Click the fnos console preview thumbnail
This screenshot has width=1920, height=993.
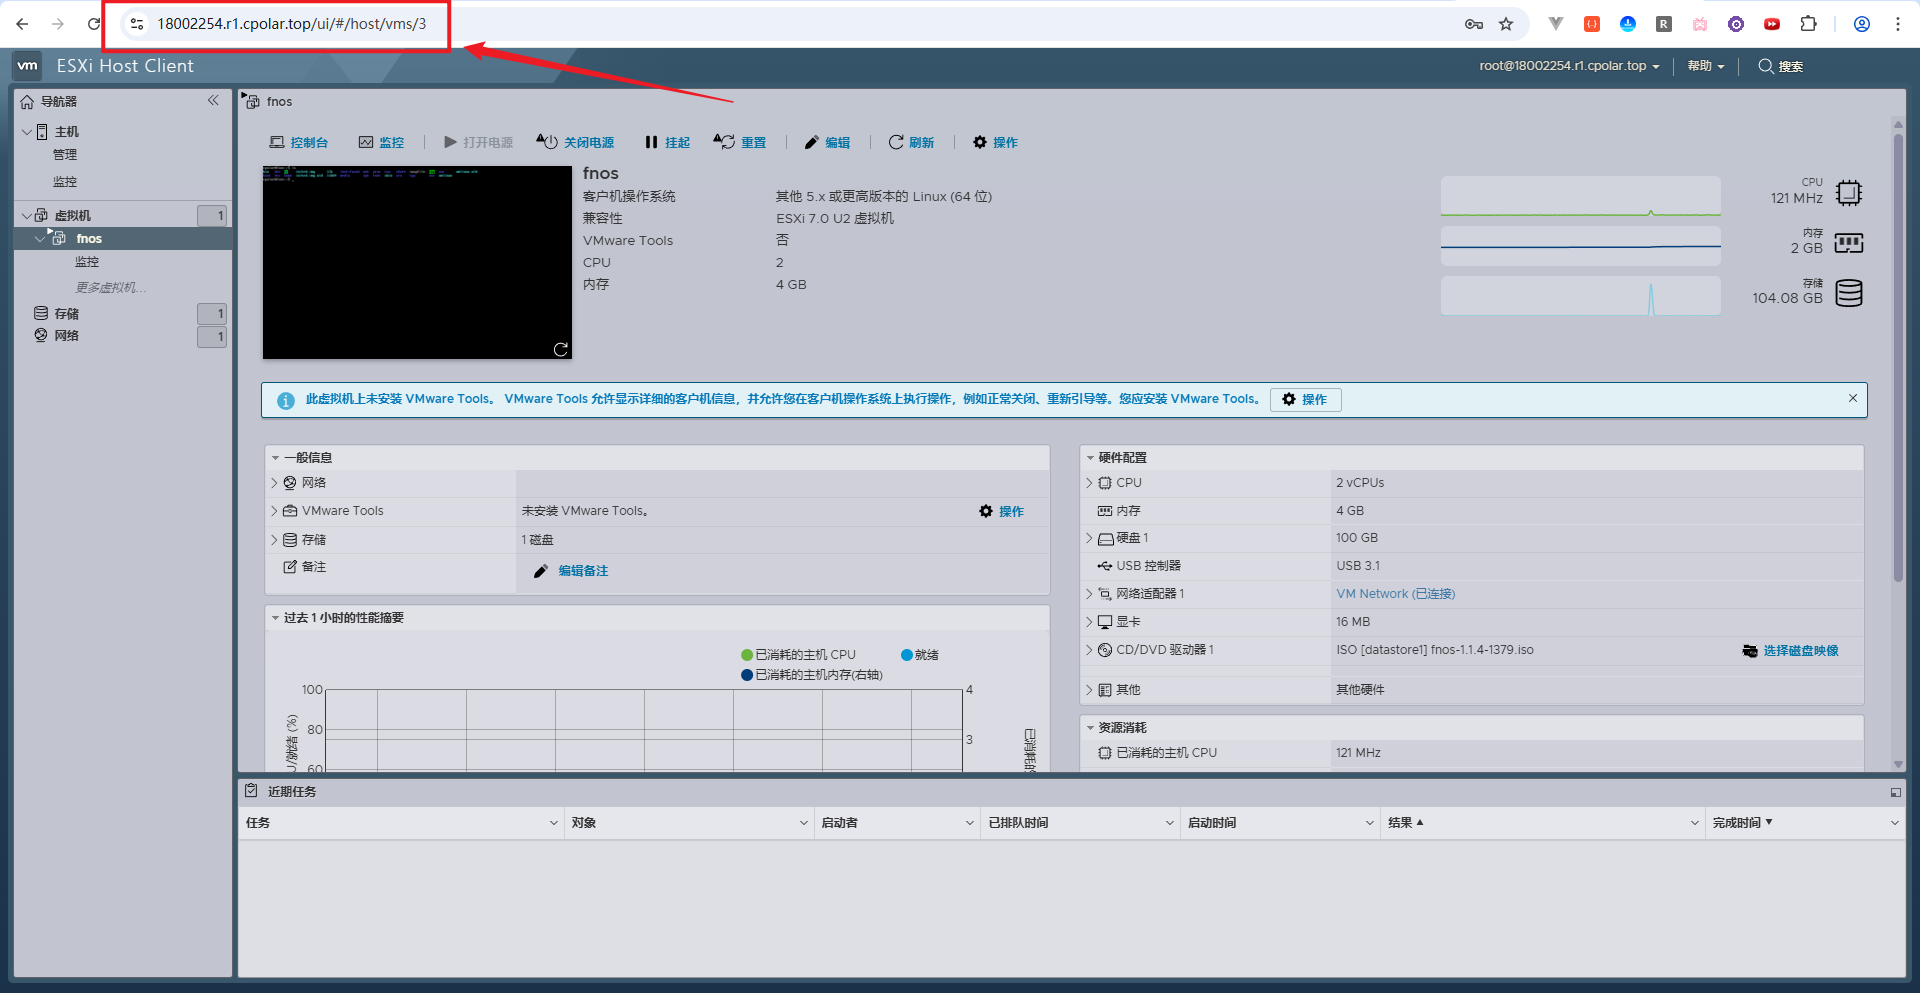coord(417,262)
